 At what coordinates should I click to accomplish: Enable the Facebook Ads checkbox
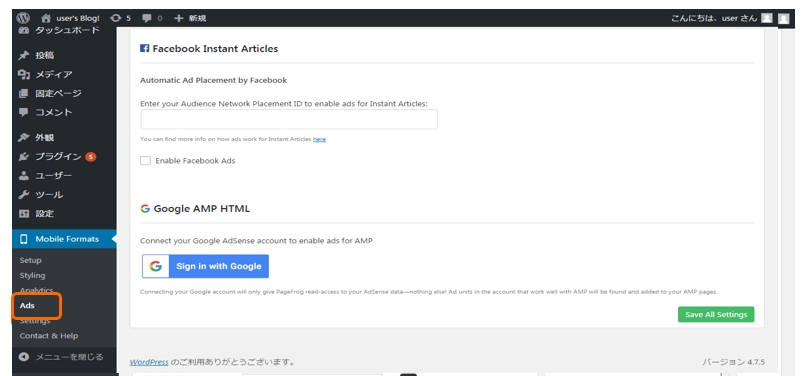pyautogui.click(x=145, y=161)
